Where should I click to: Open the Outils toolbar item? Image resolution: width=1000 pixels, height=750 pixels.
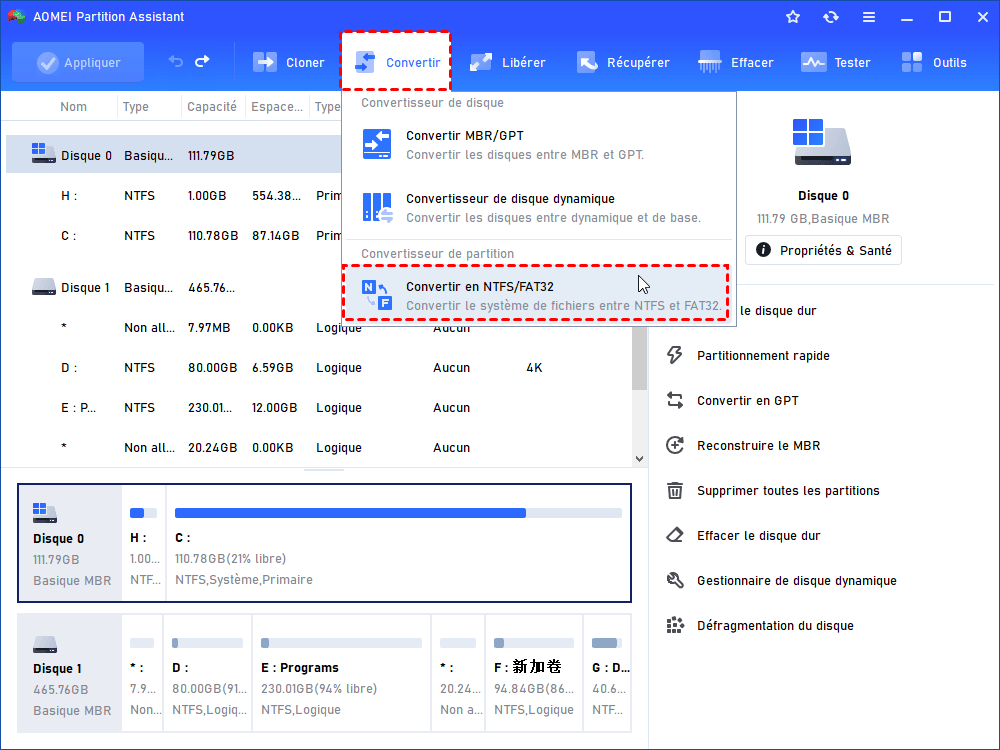934,62
